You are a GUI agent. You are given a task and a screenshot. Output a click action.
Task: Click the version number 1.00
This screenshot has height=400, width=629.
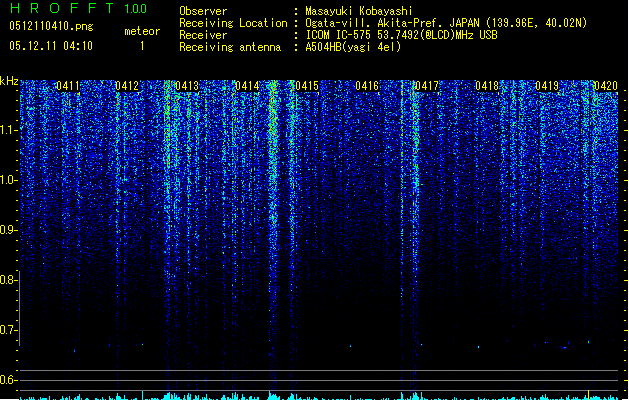tap(136, 8)
